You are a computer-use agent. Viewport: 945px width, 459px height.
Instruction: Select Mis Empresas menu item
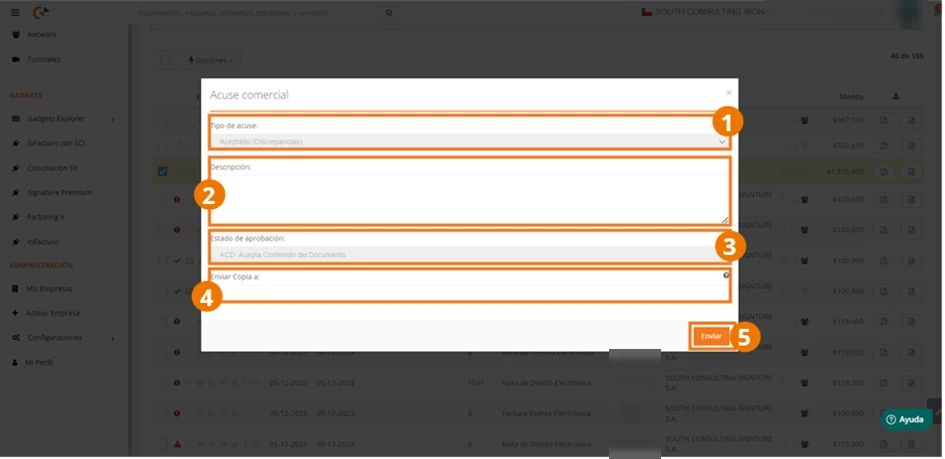coord(49,289)
